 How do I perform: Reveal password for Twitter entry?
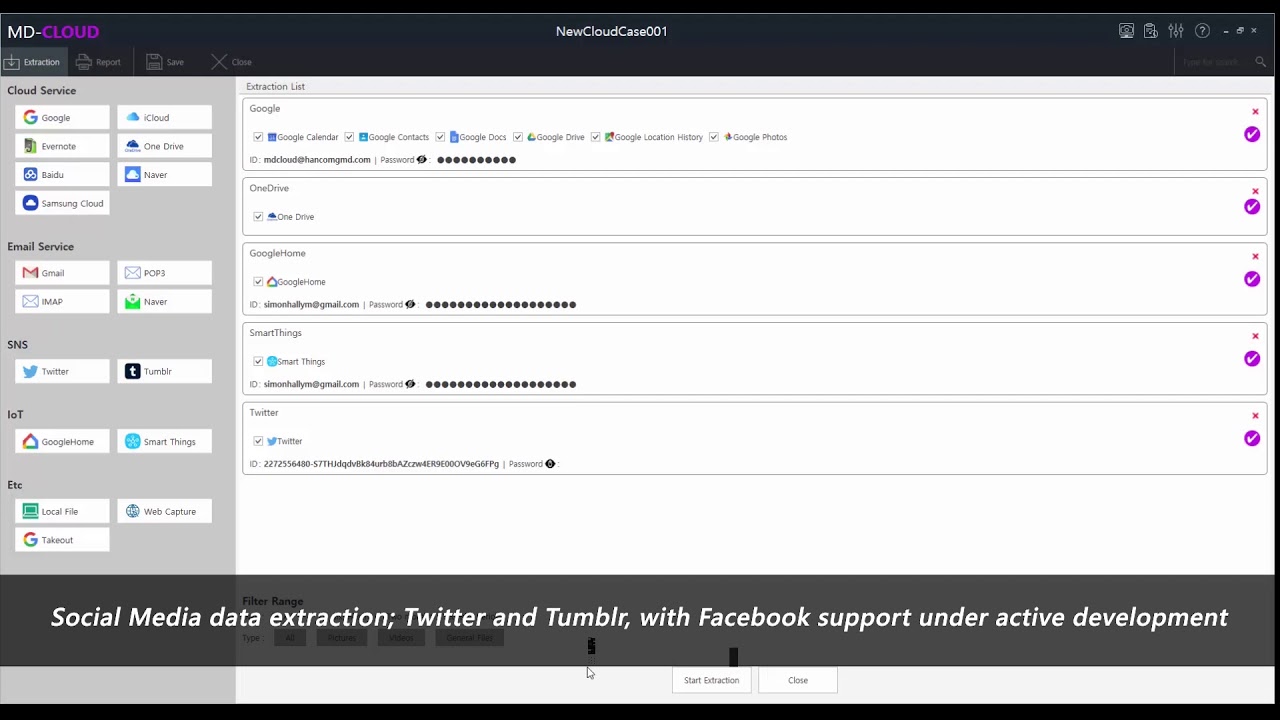click(550, 464)
